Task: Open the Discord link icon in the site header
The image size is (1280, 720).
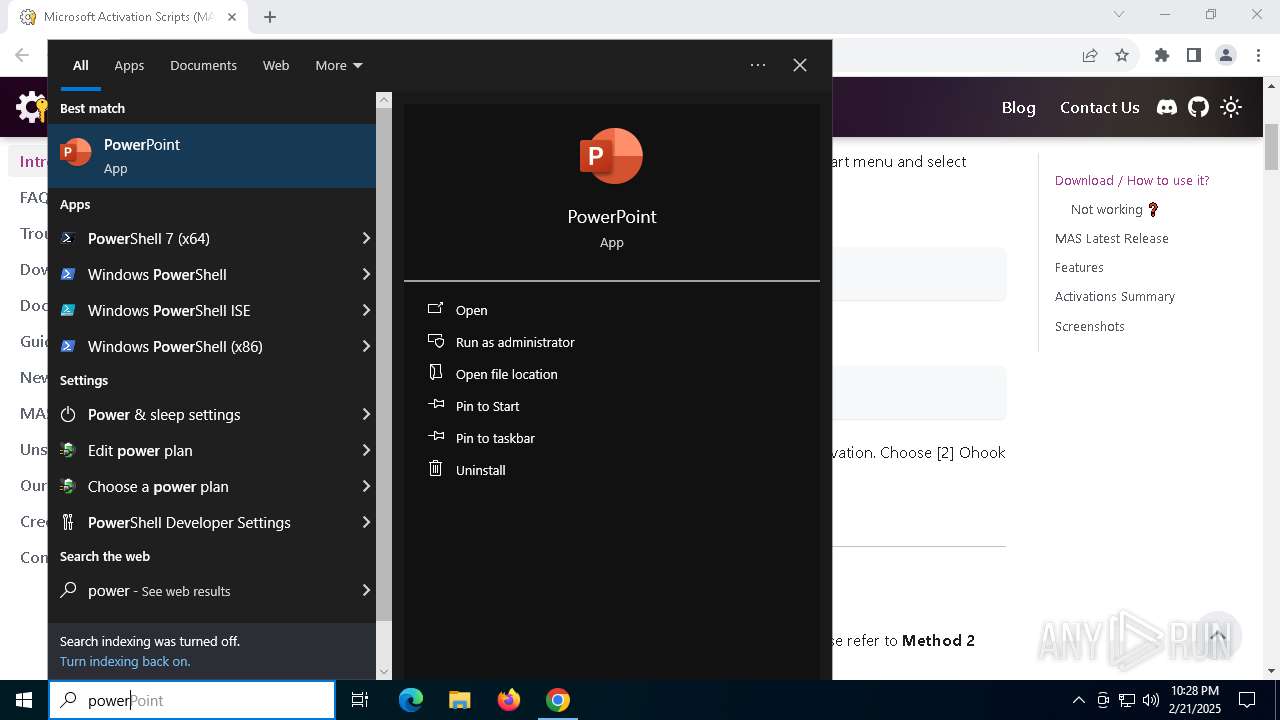Action: click(1167, 107)
